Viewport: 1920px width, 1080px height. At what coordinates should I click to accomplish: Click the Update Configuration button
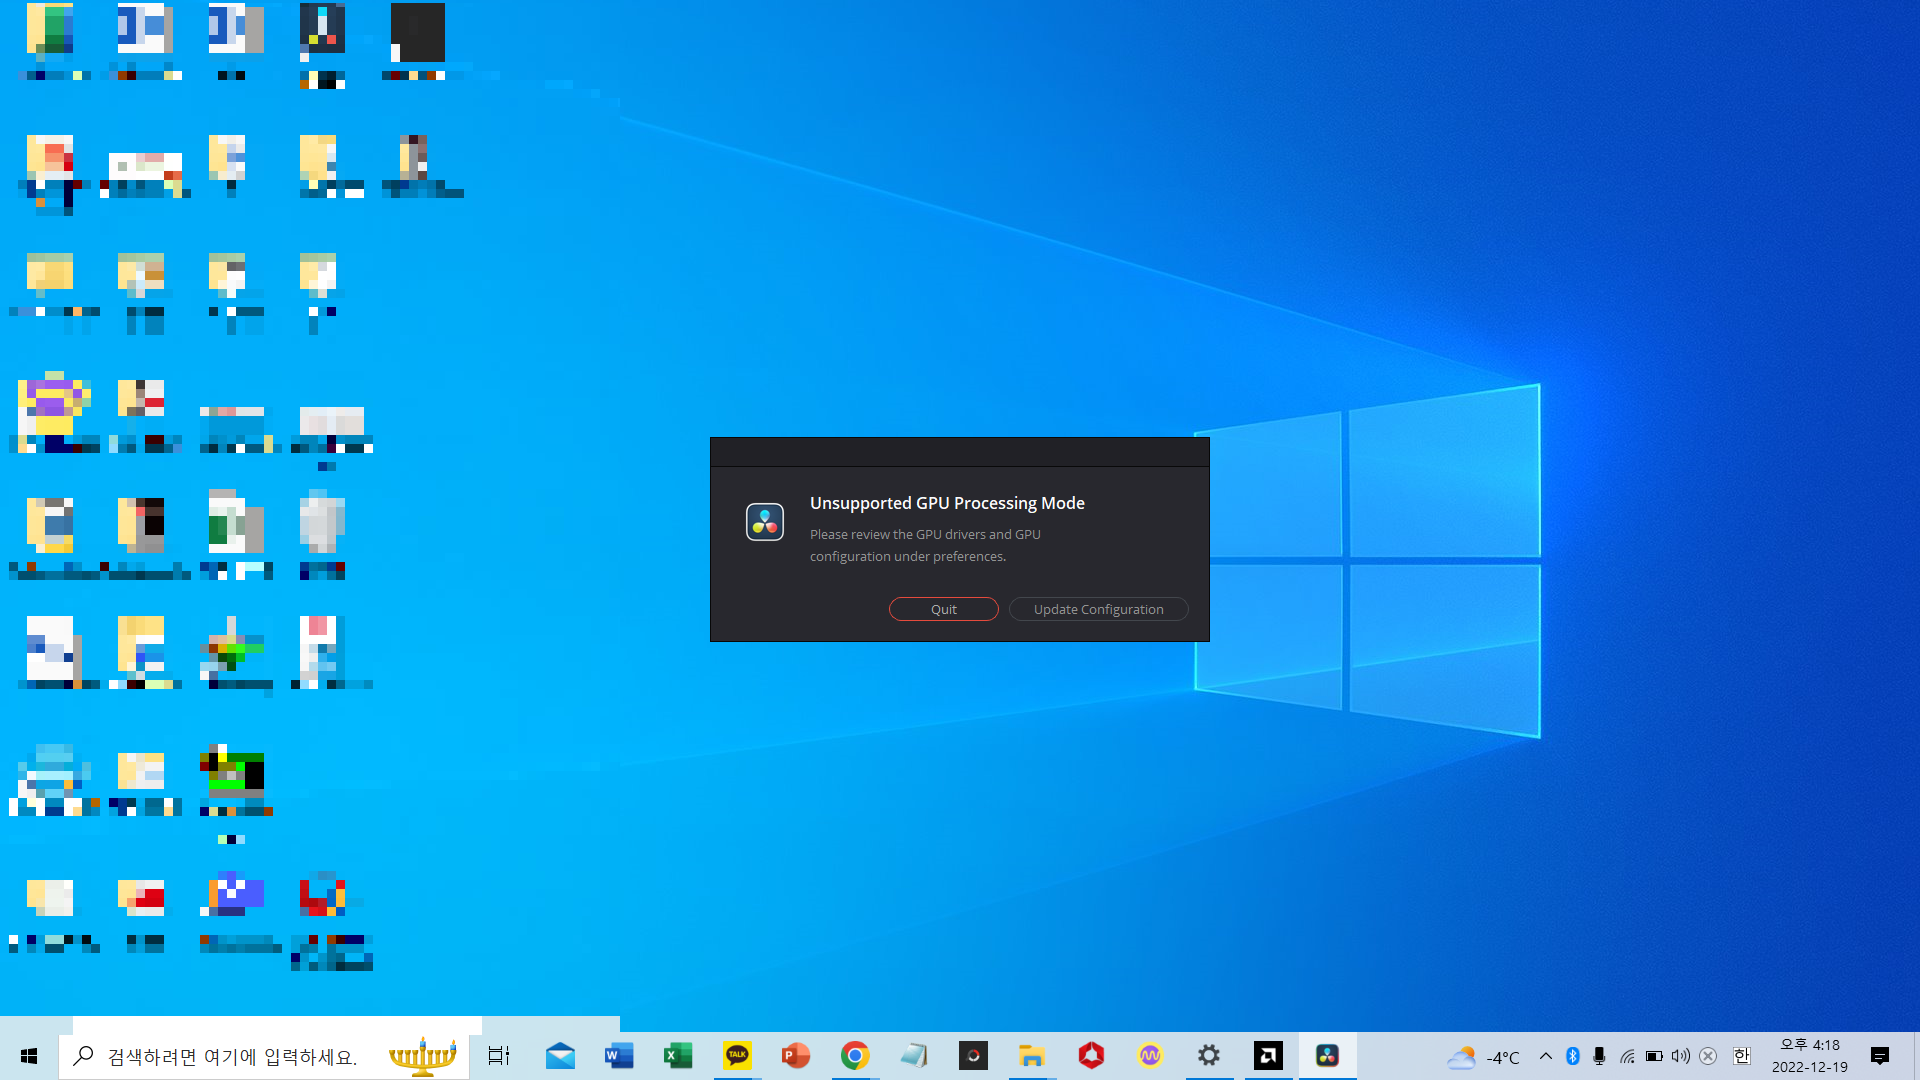1098,609
